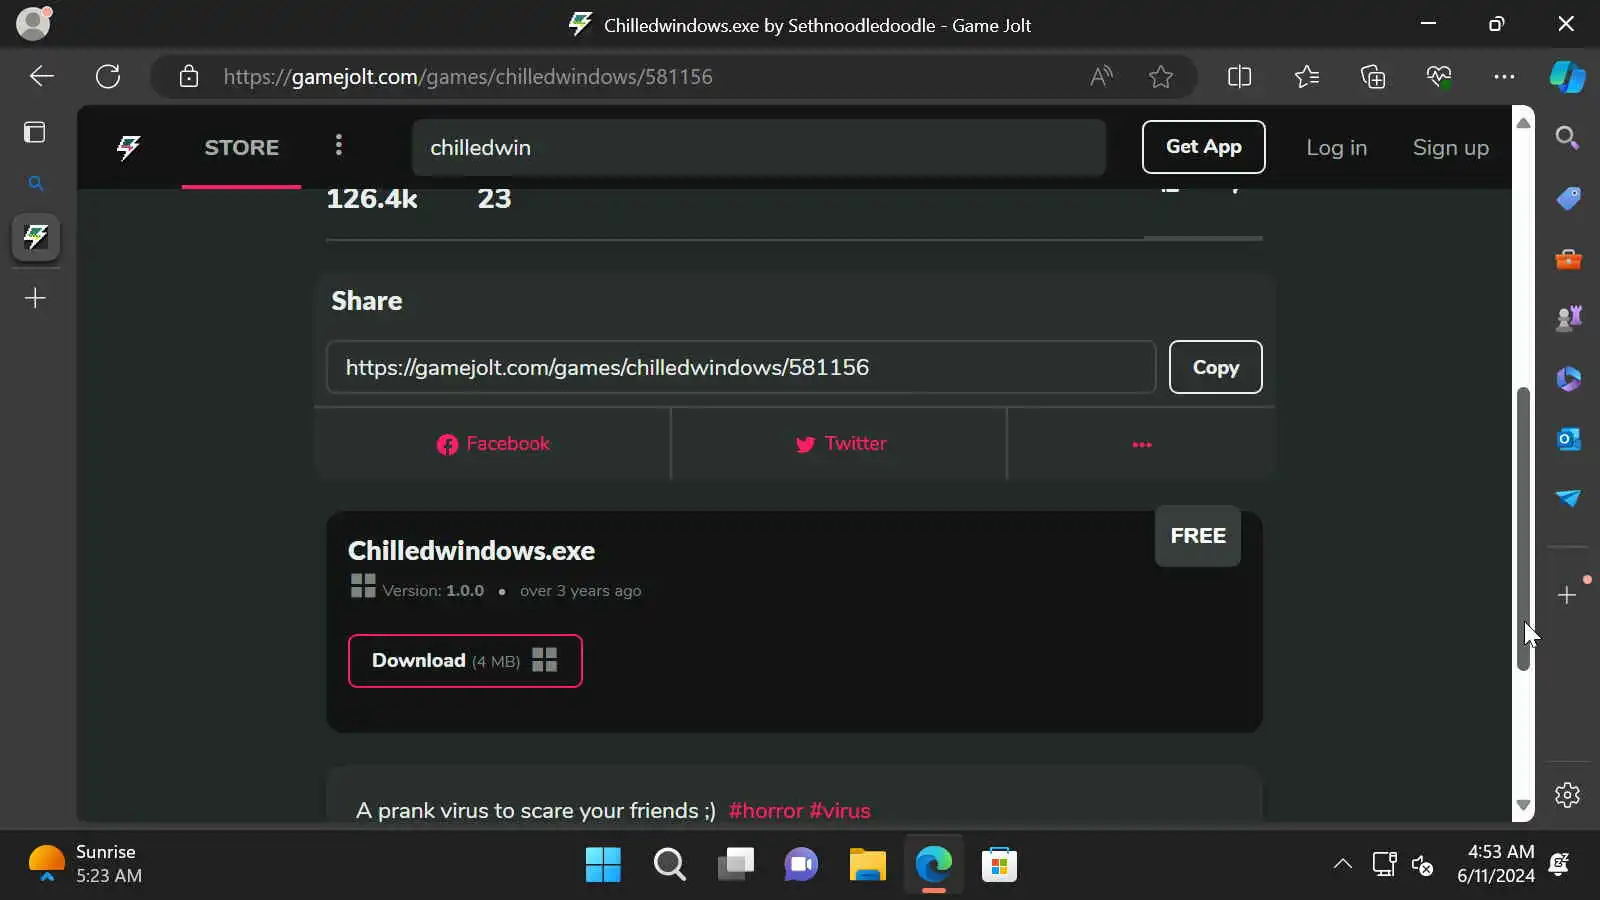The width and height of the screenshot is (1600, 900).
Task: Click the vertical scrollbar thumb
Action: coord(1523,528)
